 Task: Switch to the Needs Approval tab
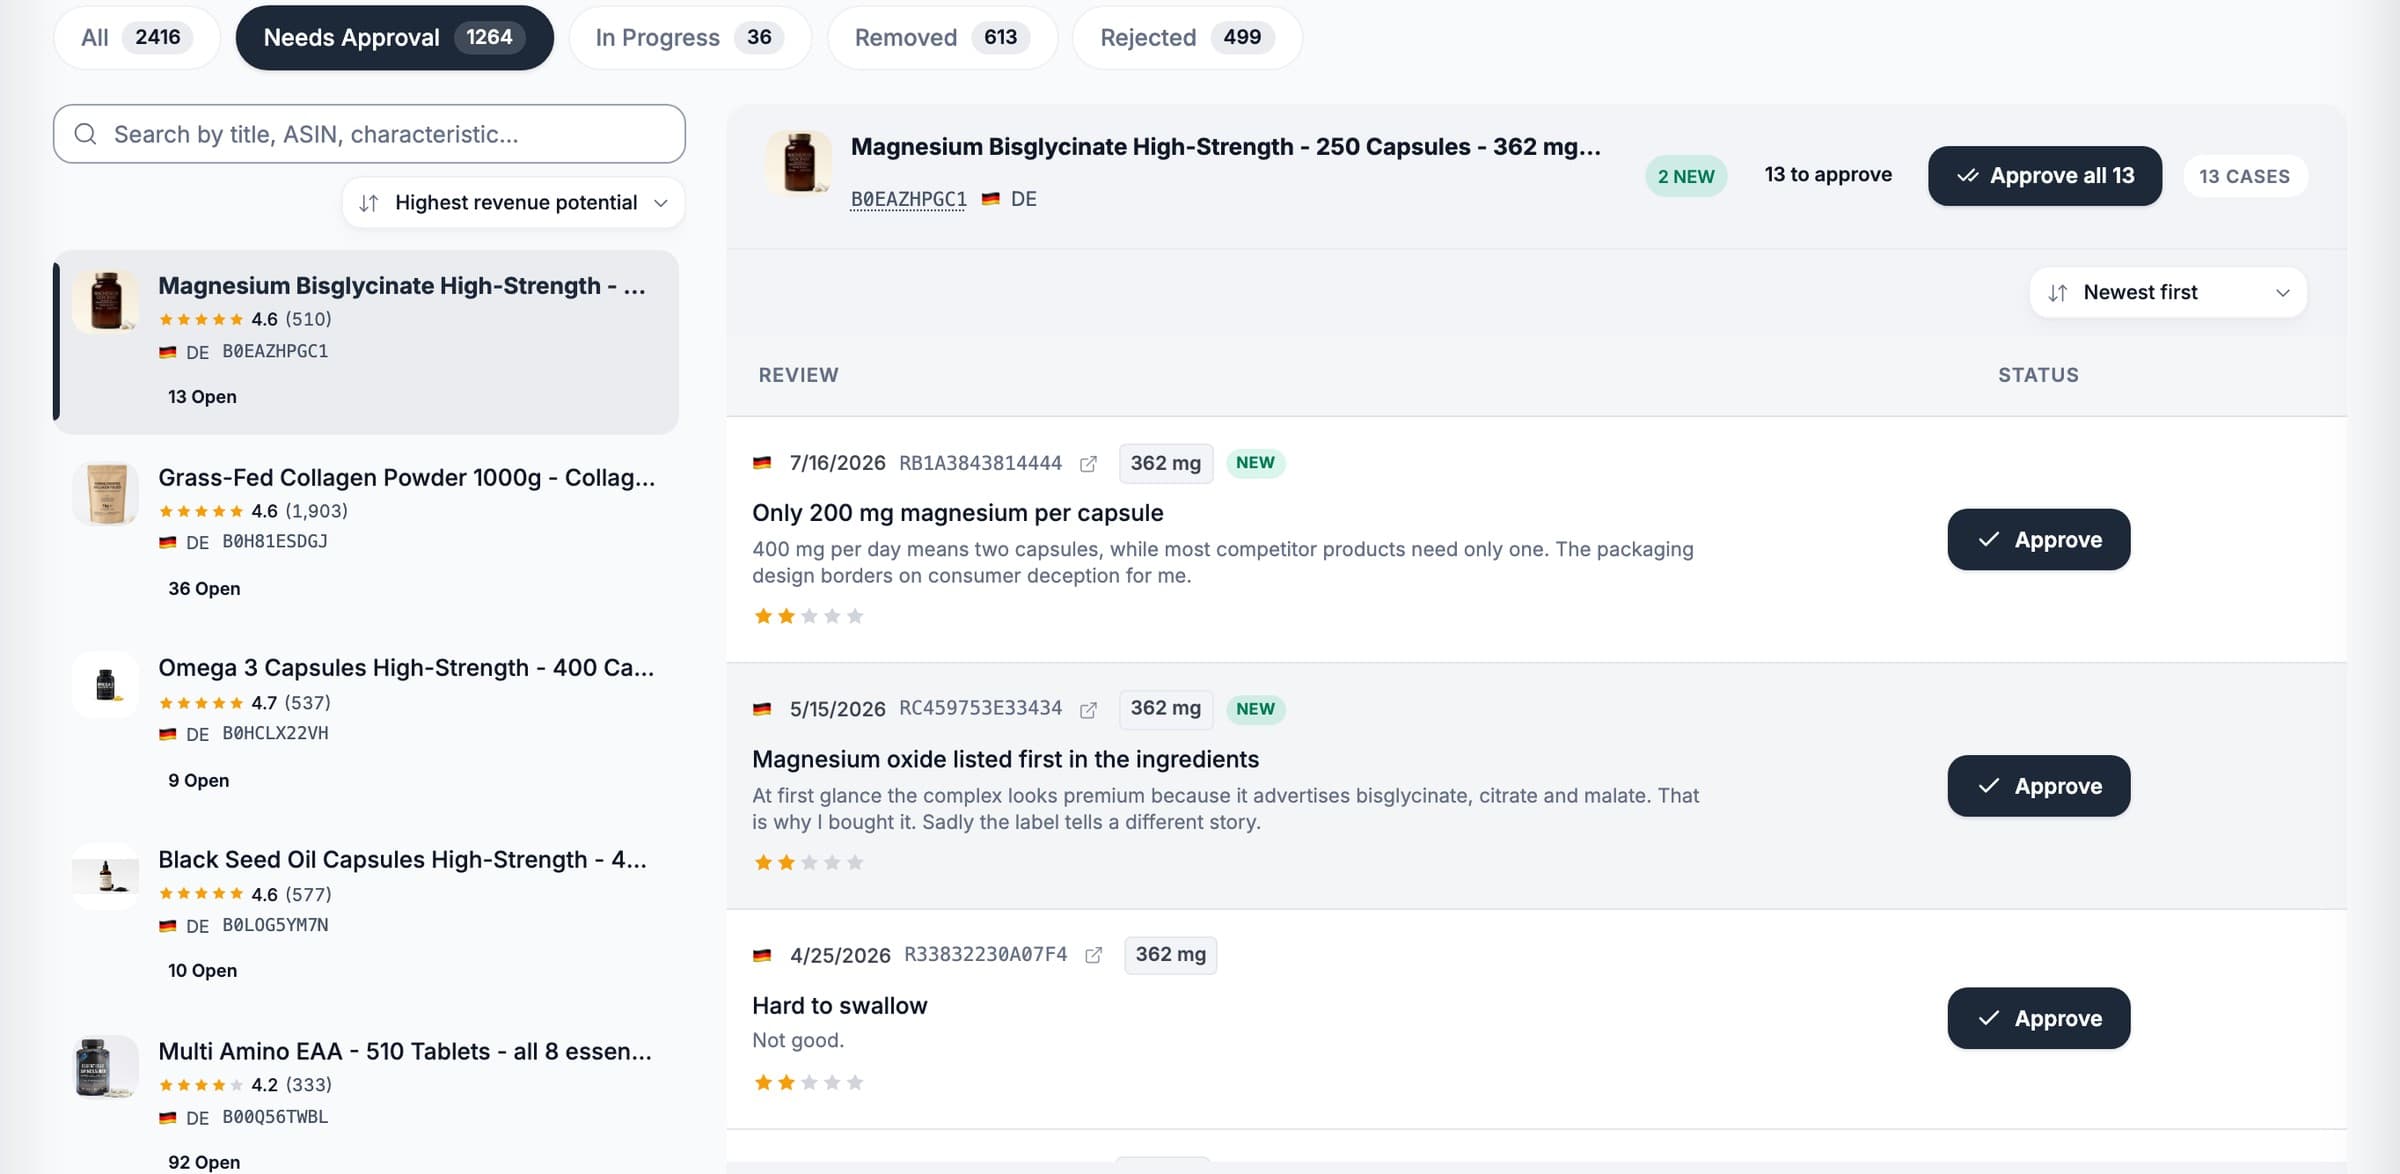tap(394, 38)
